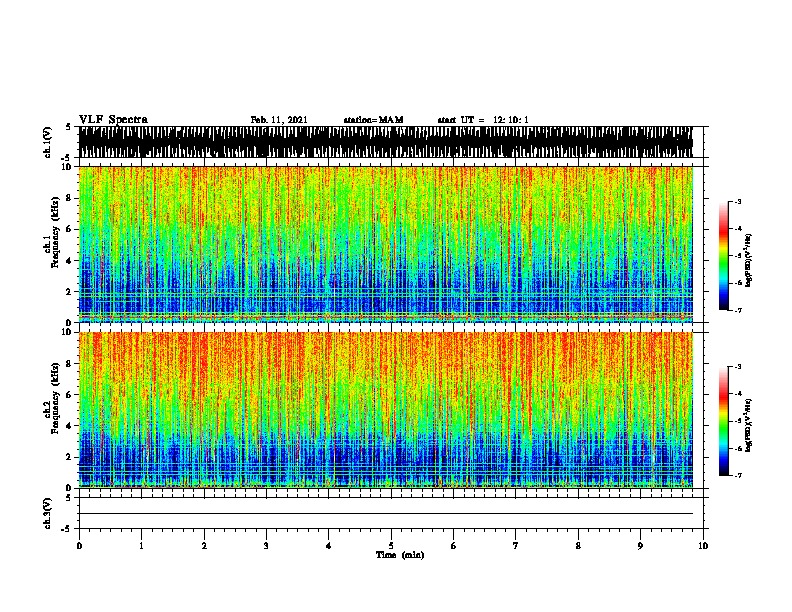Click time axis tick label 4
Image resolution: width=792 pixels, height=612 pixels.
click(329, 546)
